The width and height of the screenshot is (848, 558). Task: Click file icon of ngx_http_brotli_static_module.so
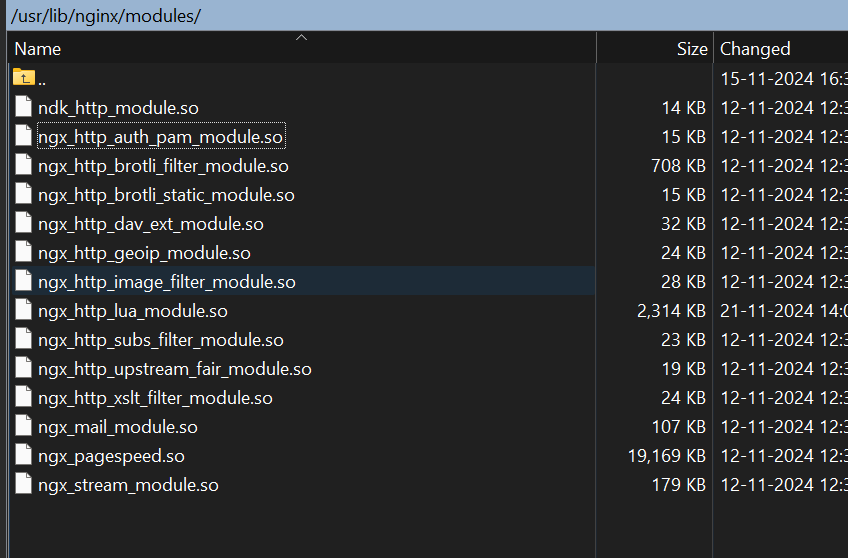[23, 193]
